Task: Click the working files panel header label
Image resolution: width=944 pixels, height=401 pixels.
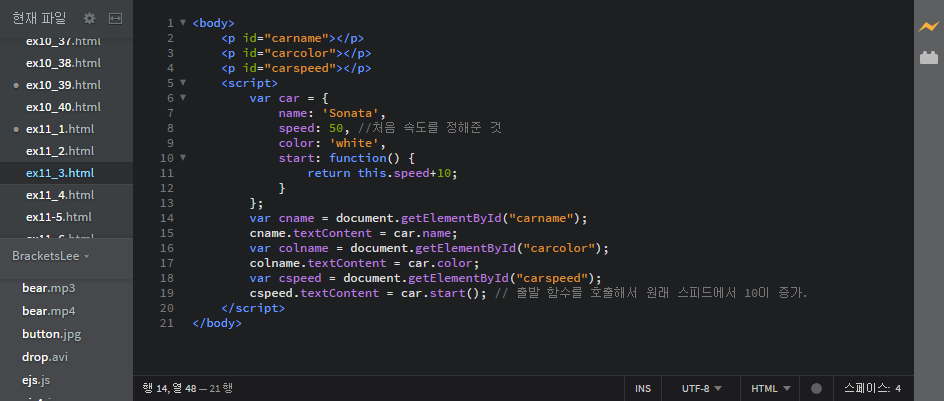Action: coord(39,19)
